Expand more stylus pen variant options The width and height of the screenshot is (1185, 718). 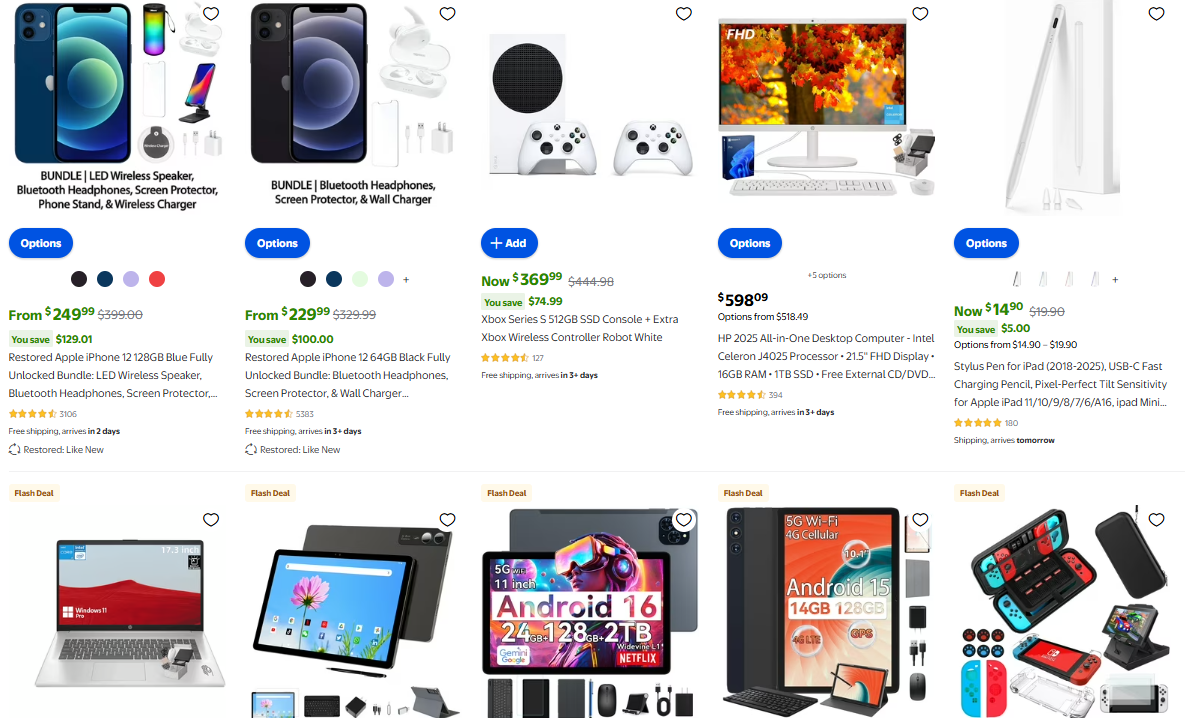coord(1115,280)
